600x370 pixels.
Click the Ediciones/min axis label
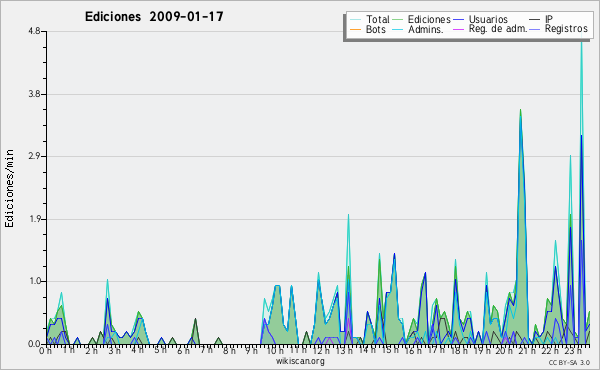(9, 189)
